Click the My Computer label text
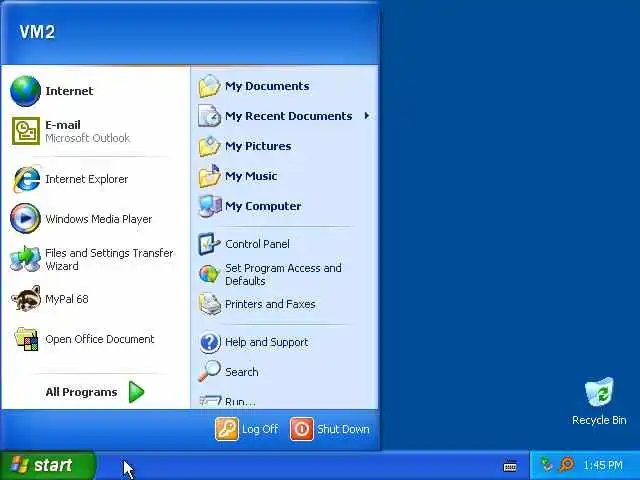This screenshot has height=480, width=640. point(263,207)
